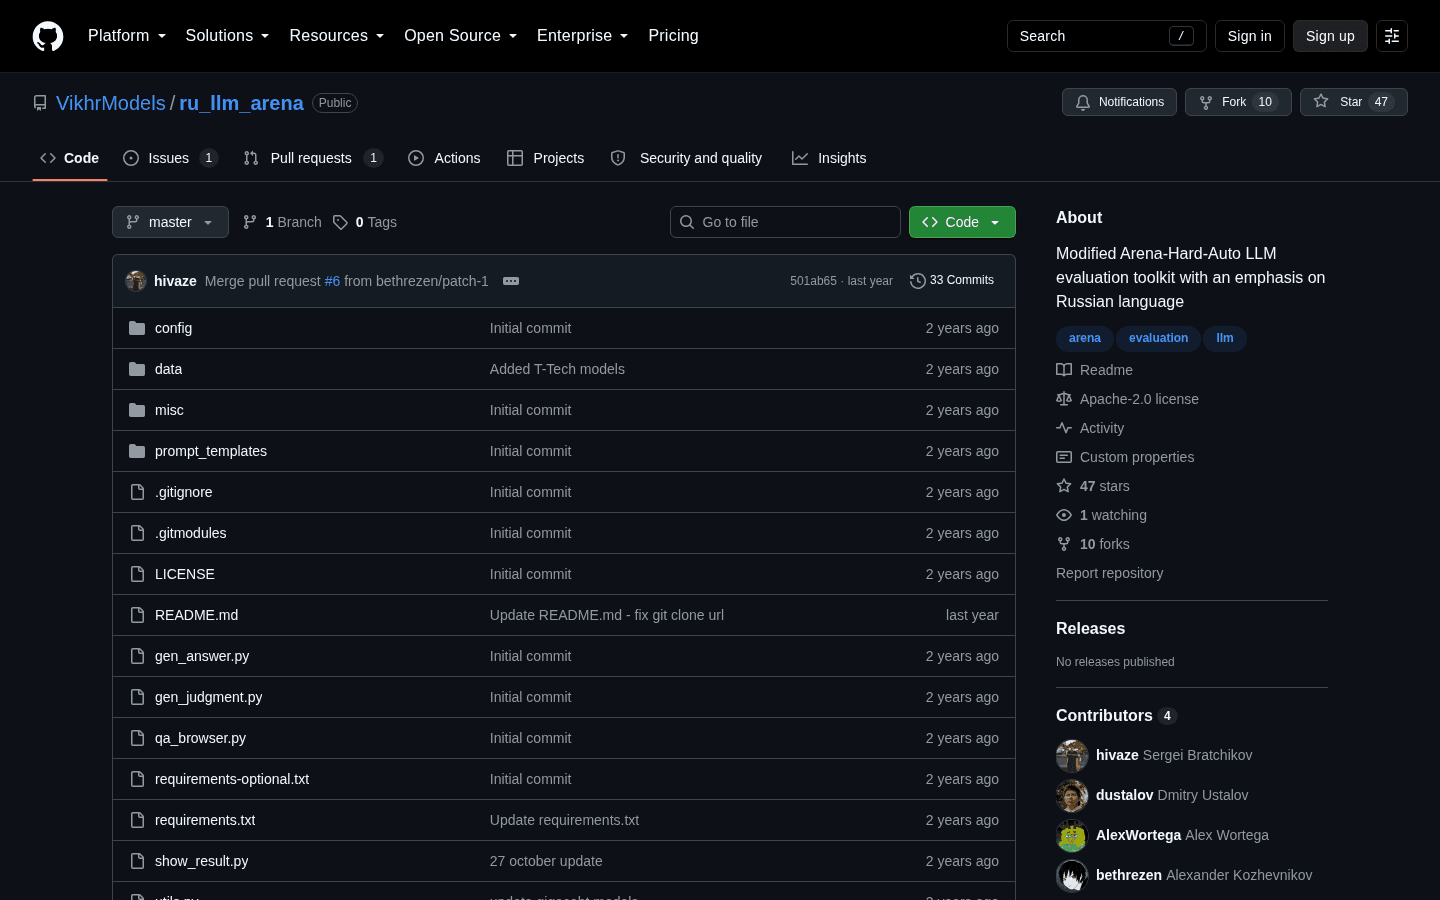The width and height of the screenshot is (1440, 900).
Task: Fork the repository with Fork button
Action: point(1238,102)
